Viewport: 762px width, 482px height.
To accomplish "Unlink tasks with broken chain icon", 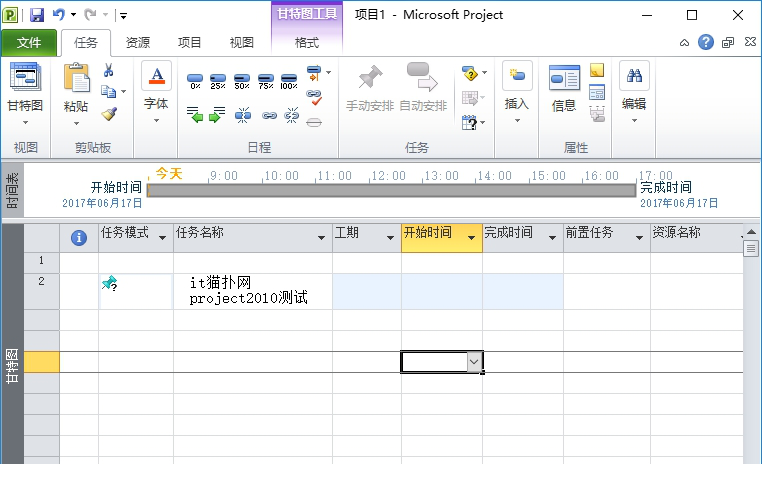I will pyautogui.click(x=292, y=115).
